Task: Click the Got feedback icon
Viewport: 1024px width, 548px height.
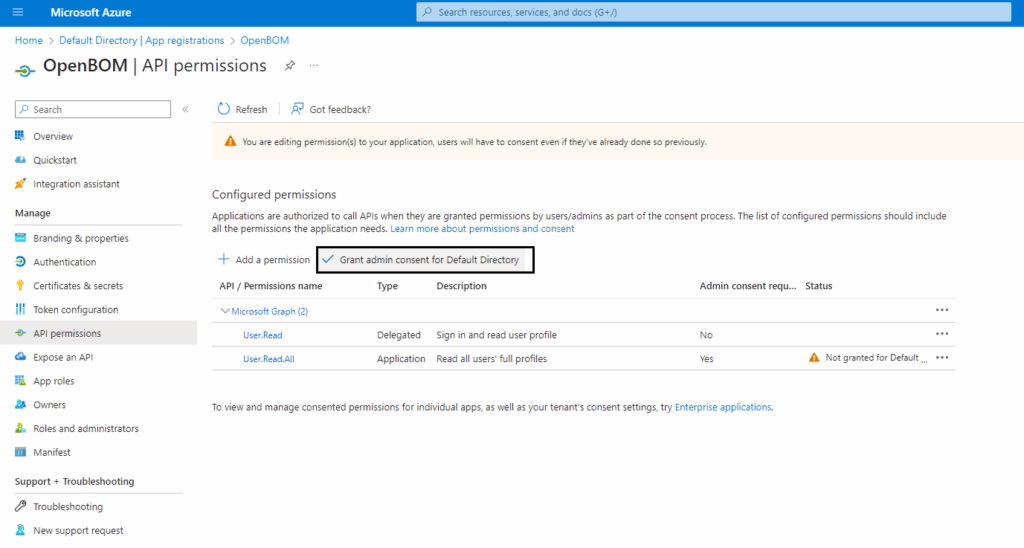Action: coord(297,108)
